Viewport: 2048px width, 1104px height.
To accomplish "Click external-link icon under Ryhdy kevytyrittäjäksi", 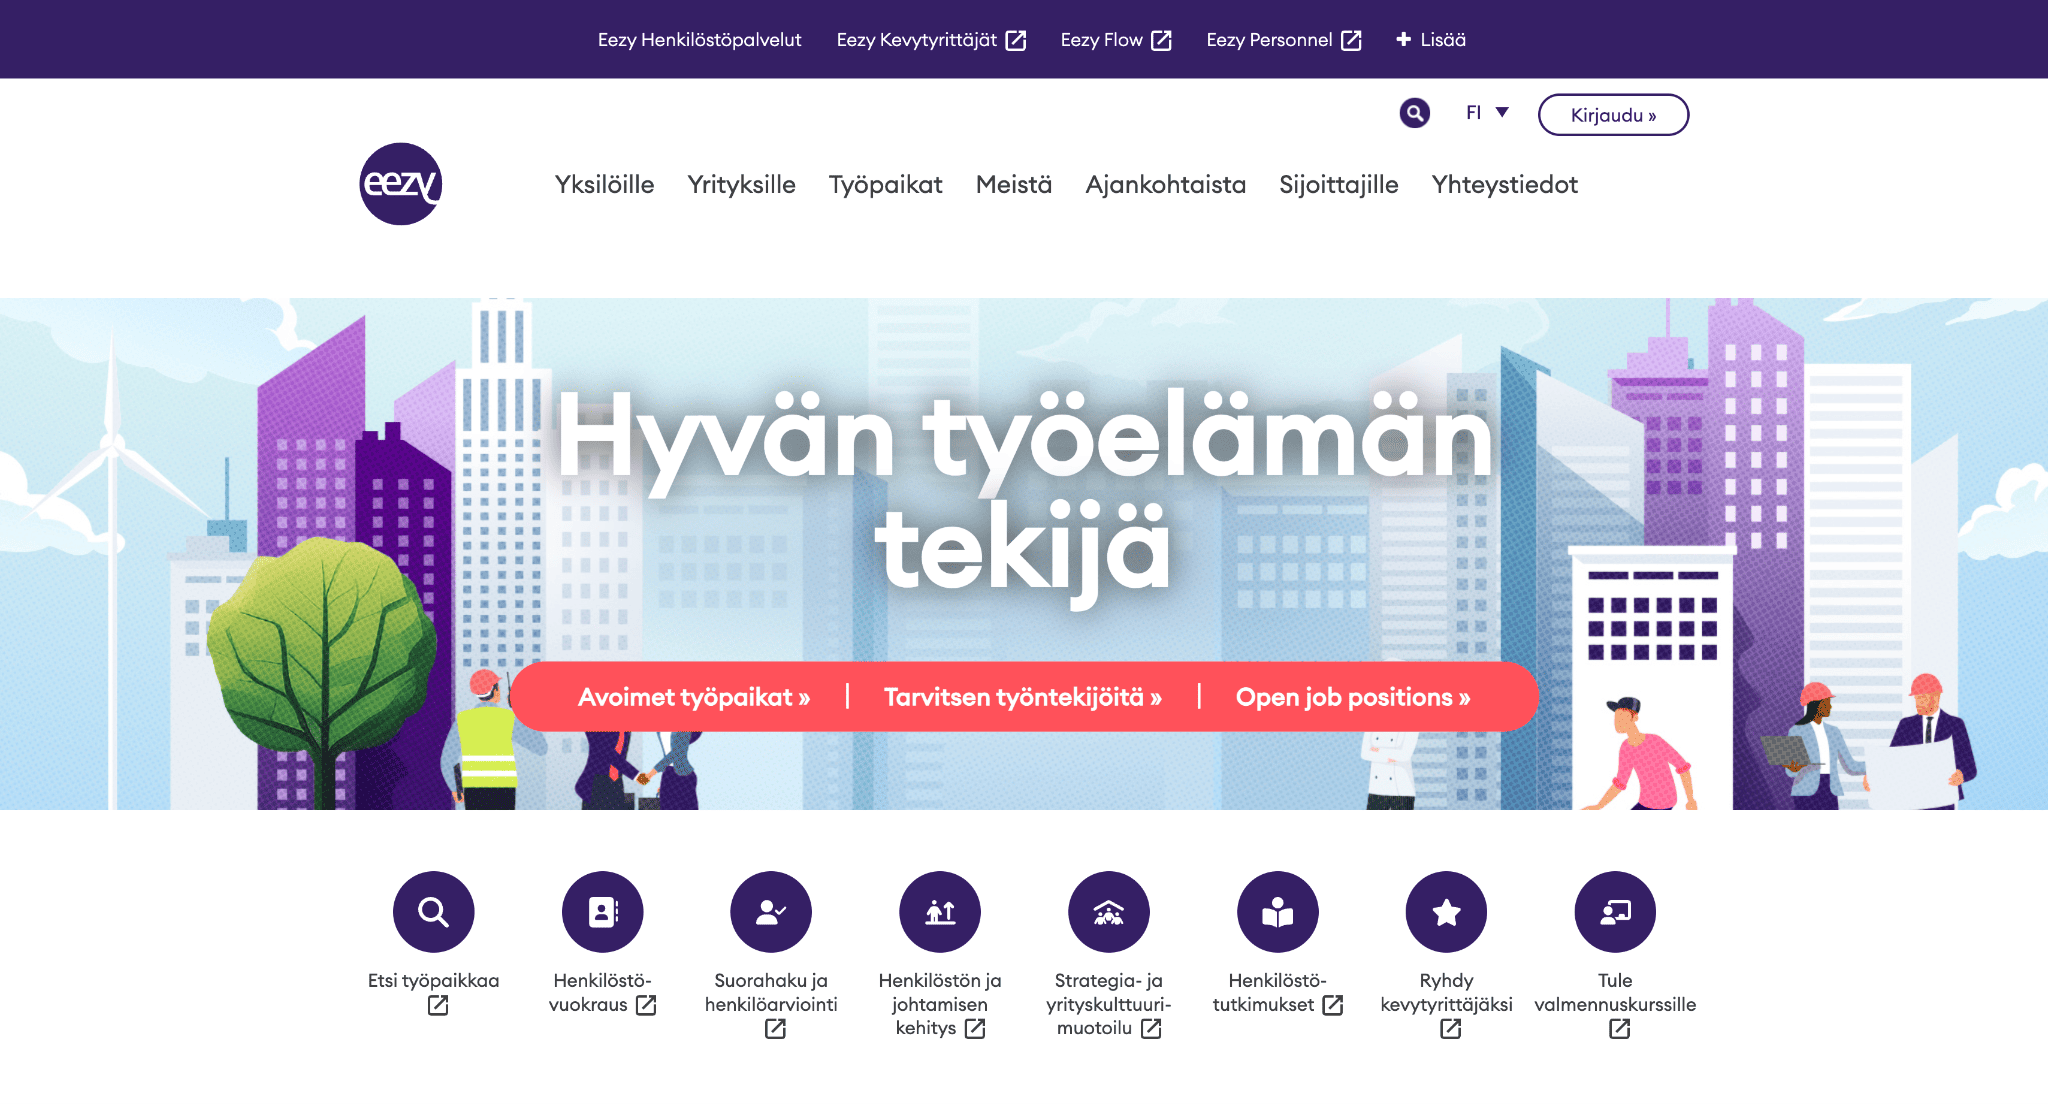I will click(x=1451, y=1029).
